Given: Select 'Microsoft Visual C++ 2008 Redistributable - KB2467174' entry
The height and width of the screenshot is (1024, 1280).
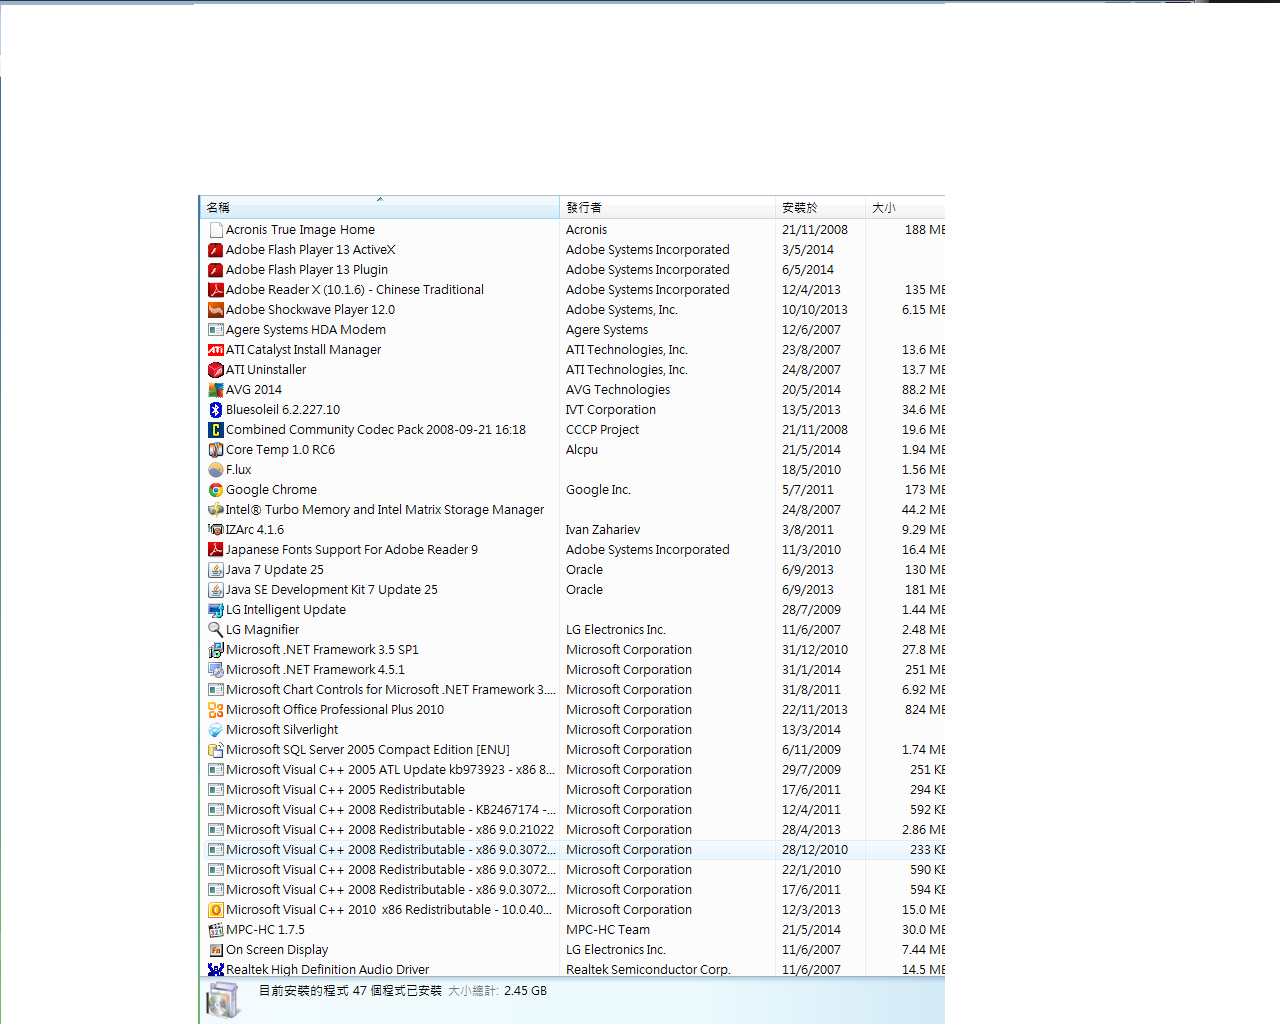Looking at the screenshot, I should click(573, 810).
